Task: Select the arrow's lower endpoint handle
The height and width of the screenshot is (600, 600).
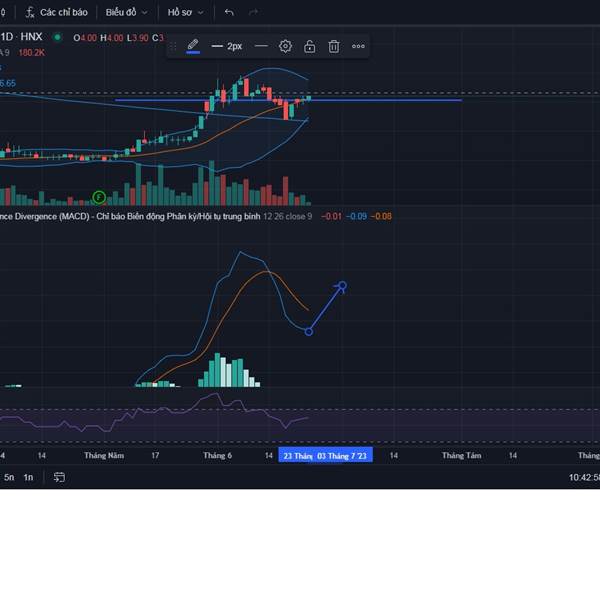Action: pyautogui.click(x=309, y=332)
